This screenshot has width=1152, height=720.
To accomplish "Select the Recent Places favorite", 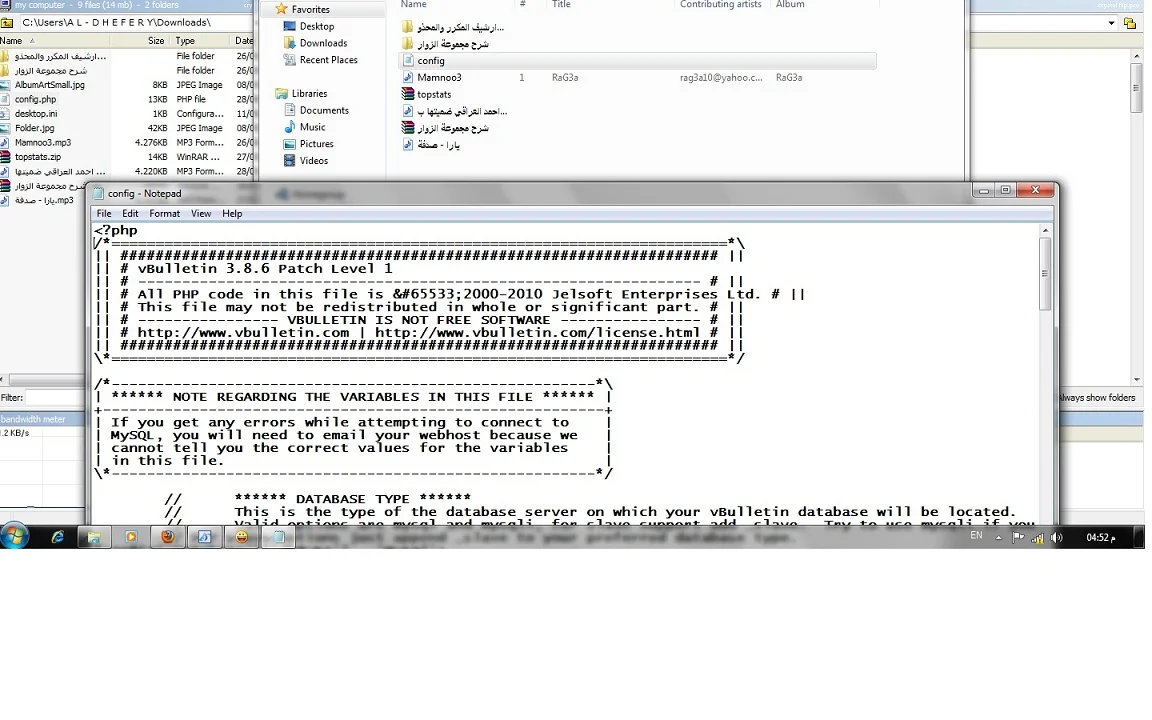I will pos(328,60).
